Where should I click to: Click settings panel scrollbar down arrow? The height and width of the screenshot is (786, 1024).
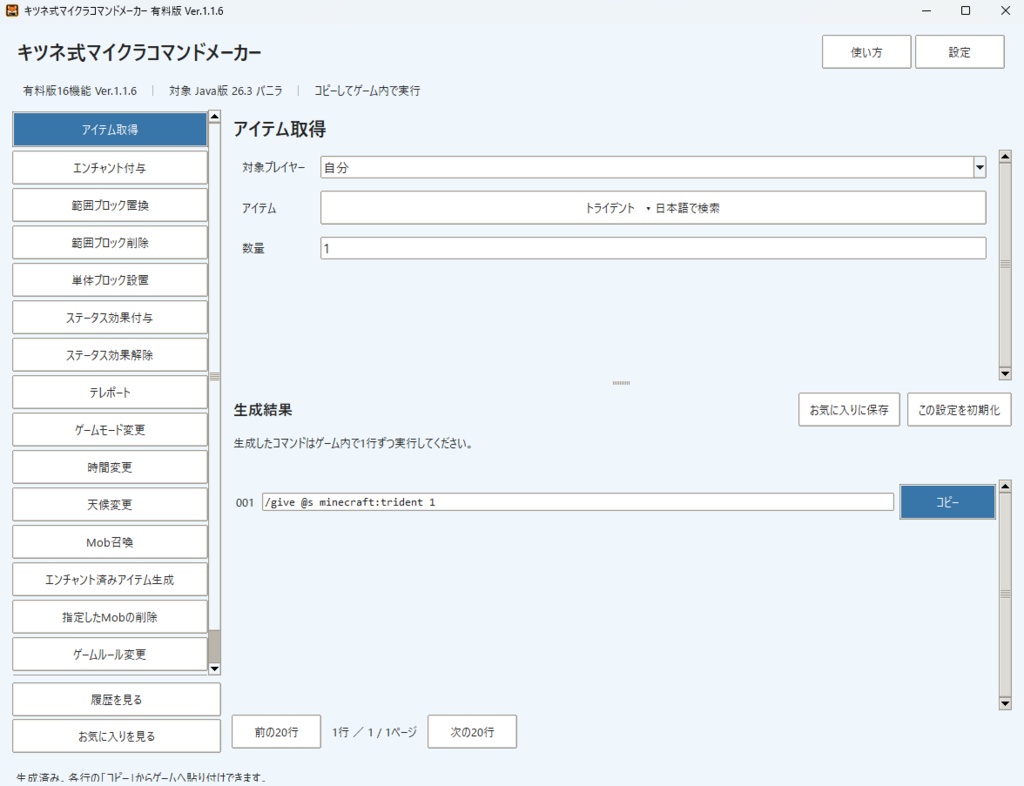pos(1005,373)
